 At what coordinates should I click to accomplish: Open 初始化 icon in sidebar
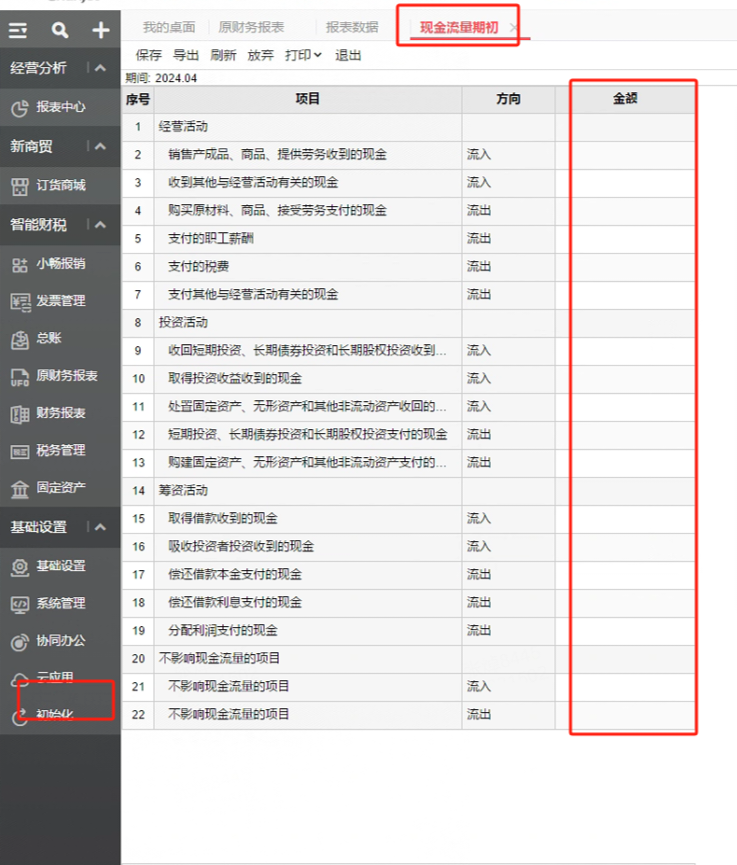pyautogui.click(x=20, y=716)
